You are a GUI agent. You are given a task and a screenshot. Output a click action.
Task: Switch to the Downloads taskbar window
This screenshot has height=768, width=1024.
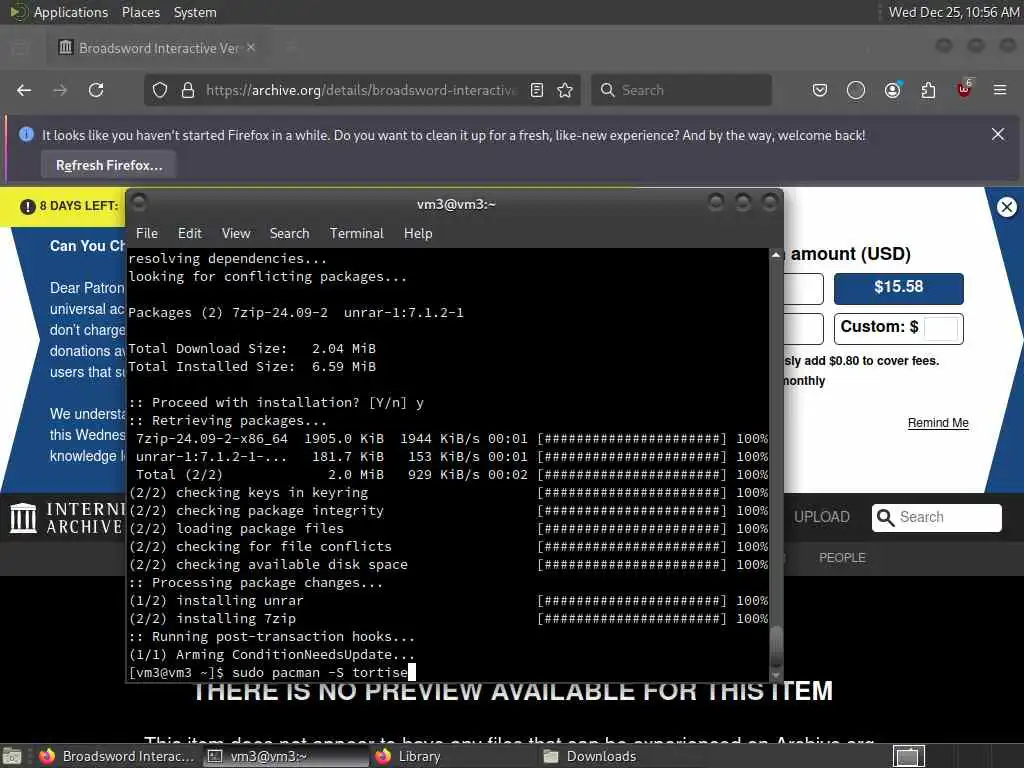pyautogui.click(x=622, y=756)
